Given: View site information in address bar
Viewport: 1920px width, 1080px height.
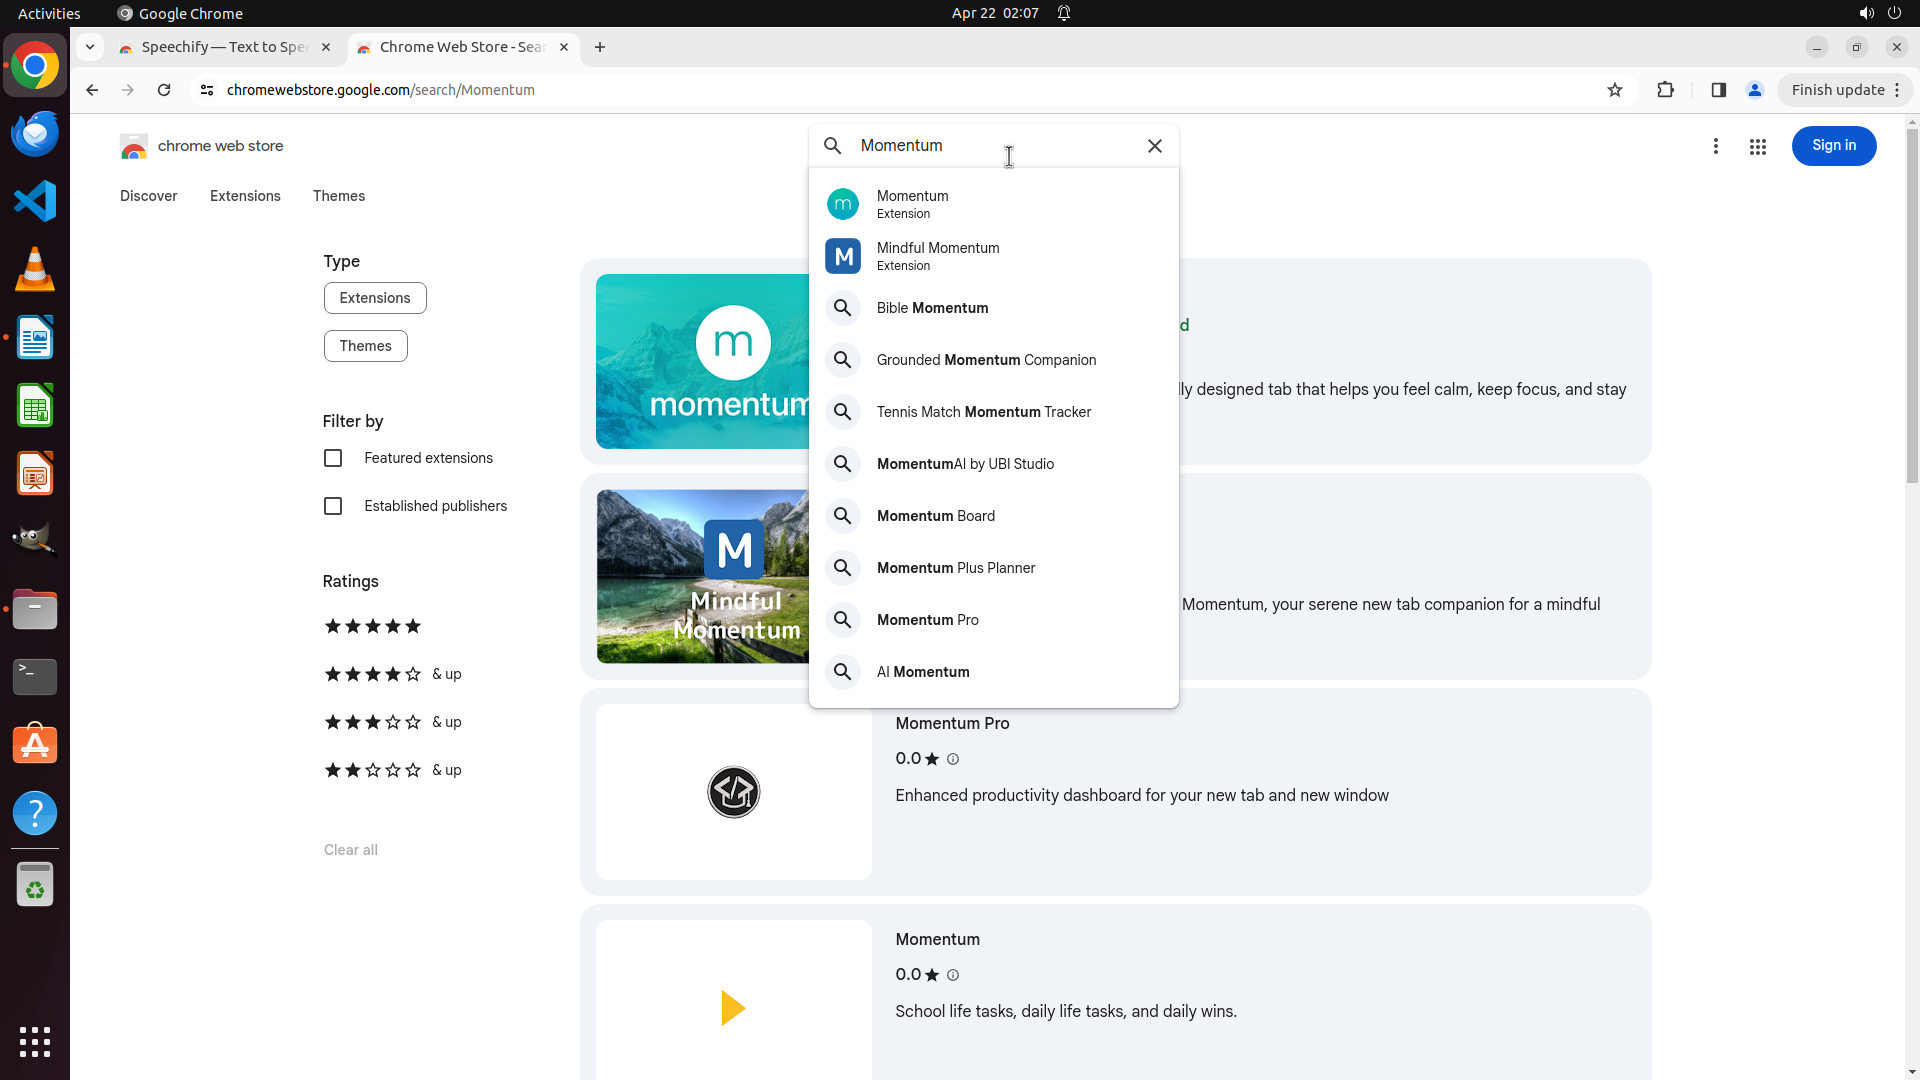Looking at the screenshot, I should pos(207,90).
